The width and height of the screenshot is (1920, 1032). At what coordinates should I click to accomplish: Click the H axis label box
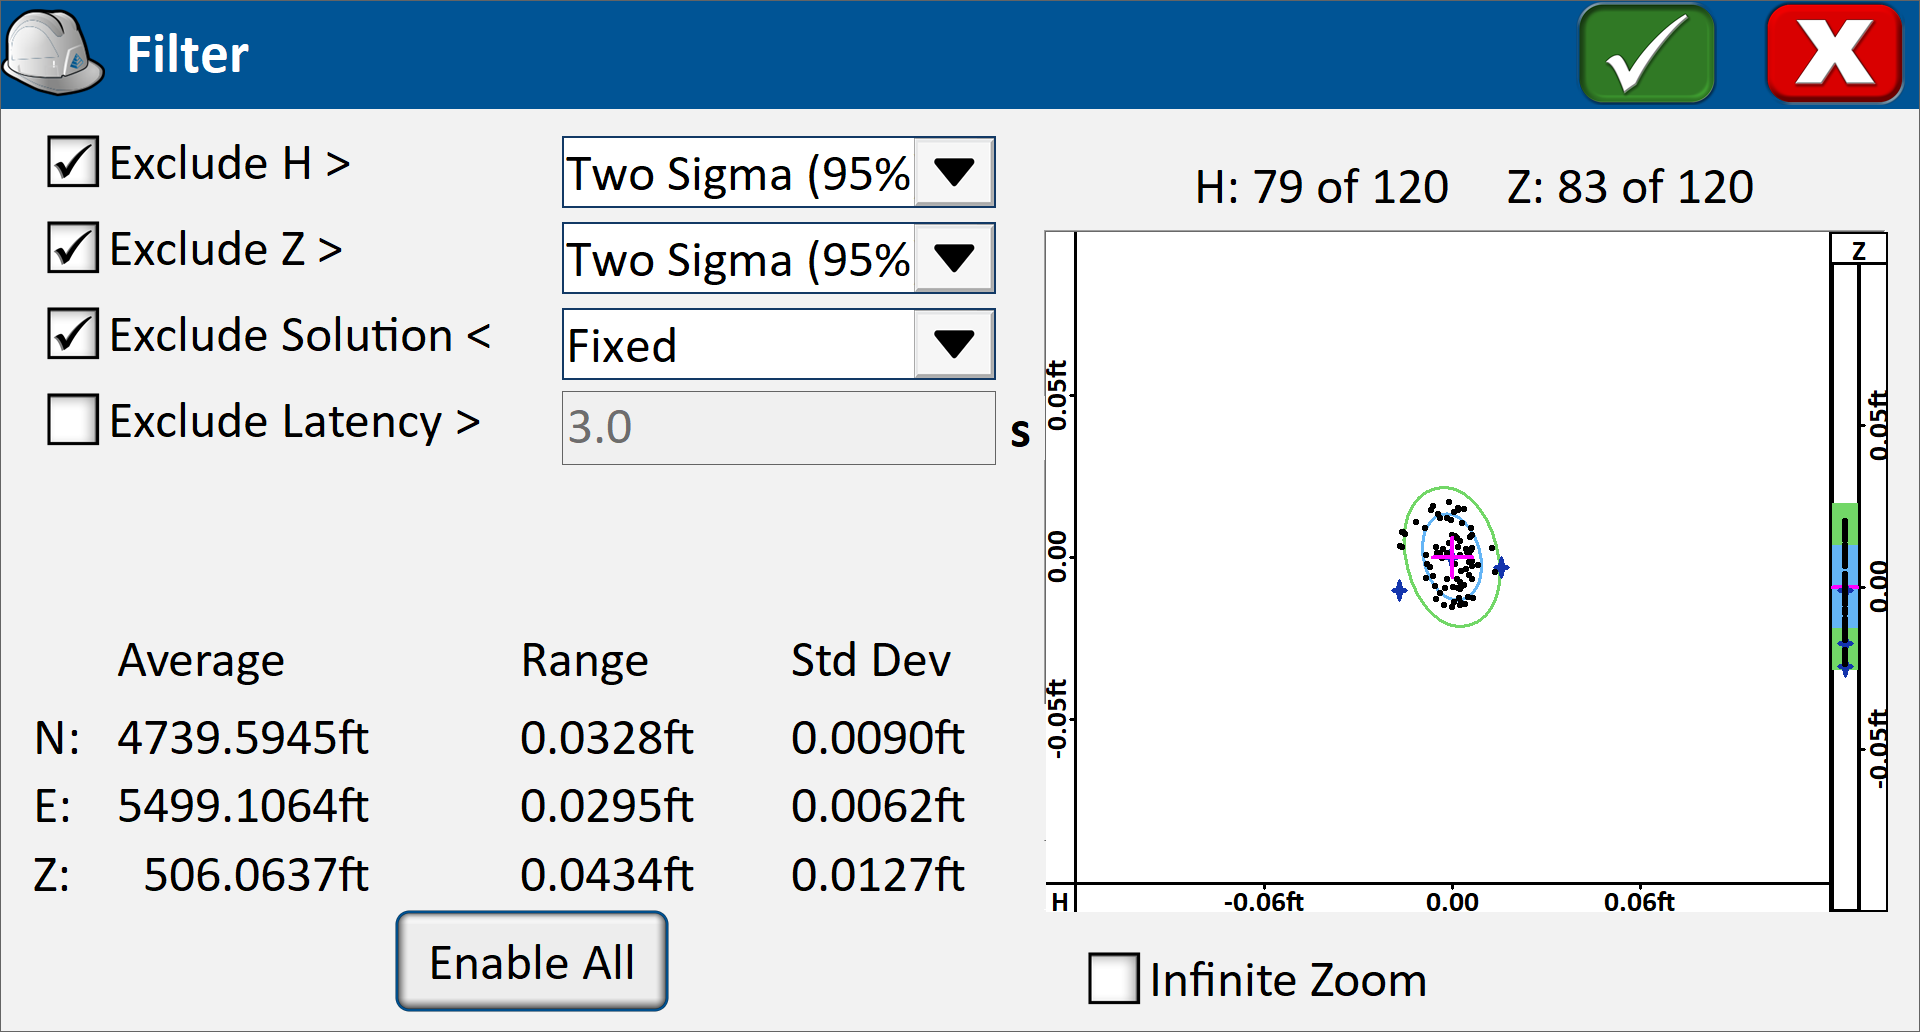click(x=1059, y=900)
